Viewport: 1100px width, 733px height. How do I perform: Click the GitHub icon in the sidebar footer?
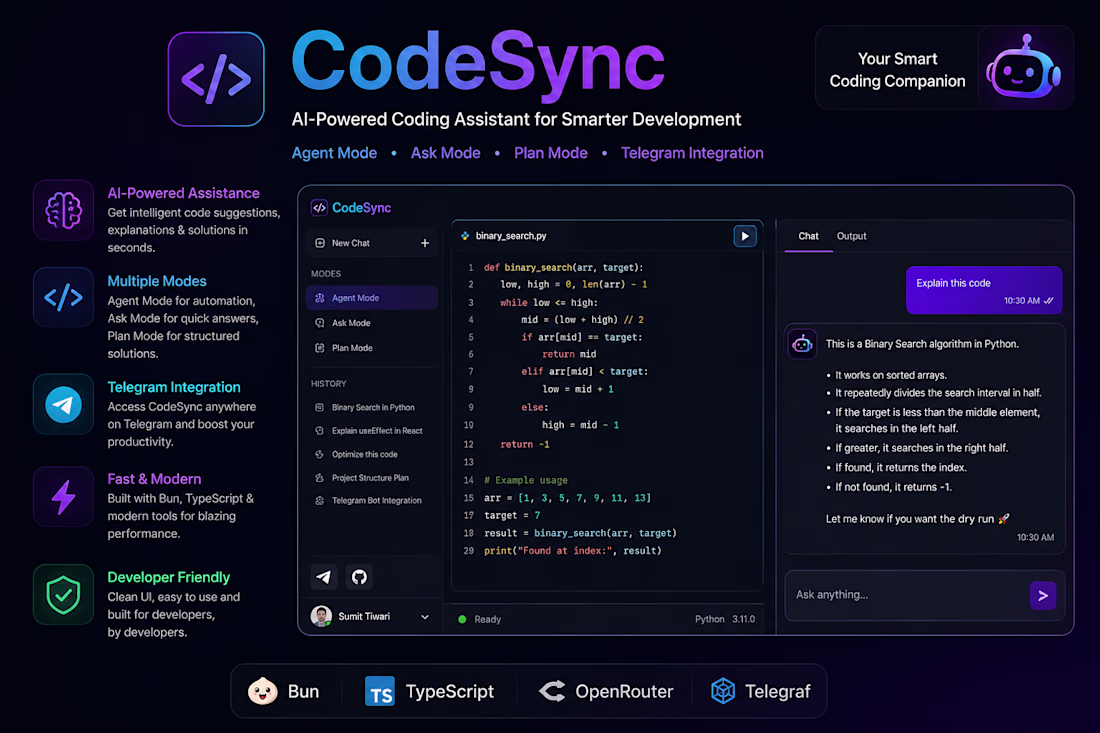click(359, 577)
